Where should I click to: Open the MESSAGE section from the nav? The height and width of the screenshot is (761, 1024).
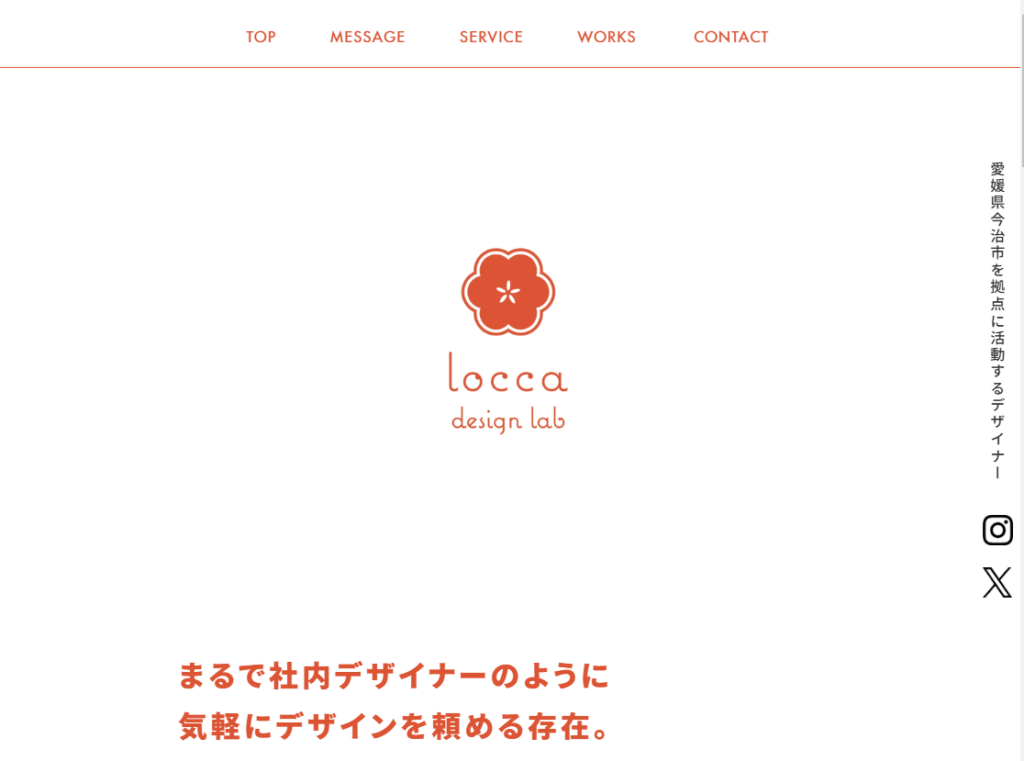coord(367,37)
